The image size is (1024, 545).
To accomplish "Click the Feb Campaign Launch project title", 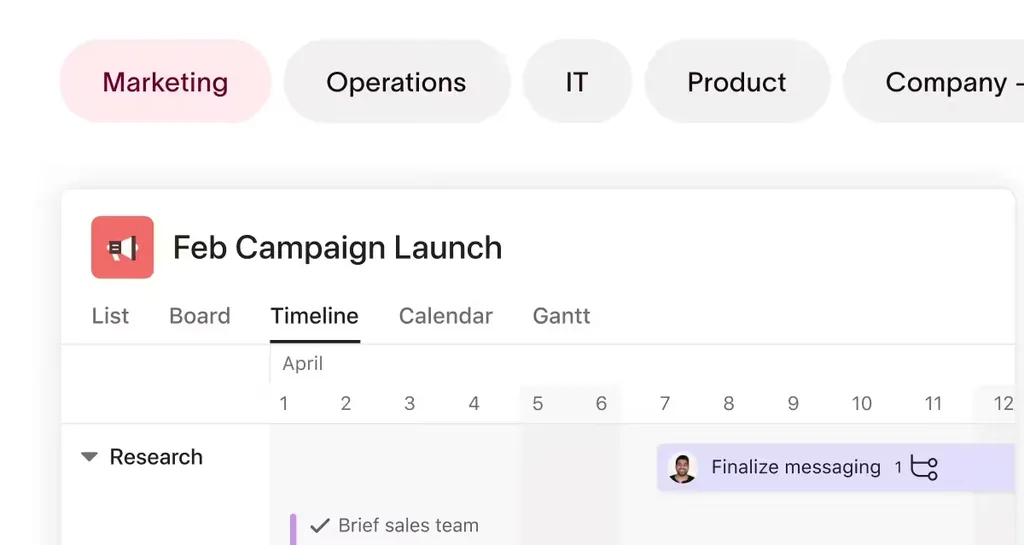I will pyautogui.click(x=338, y=247).
